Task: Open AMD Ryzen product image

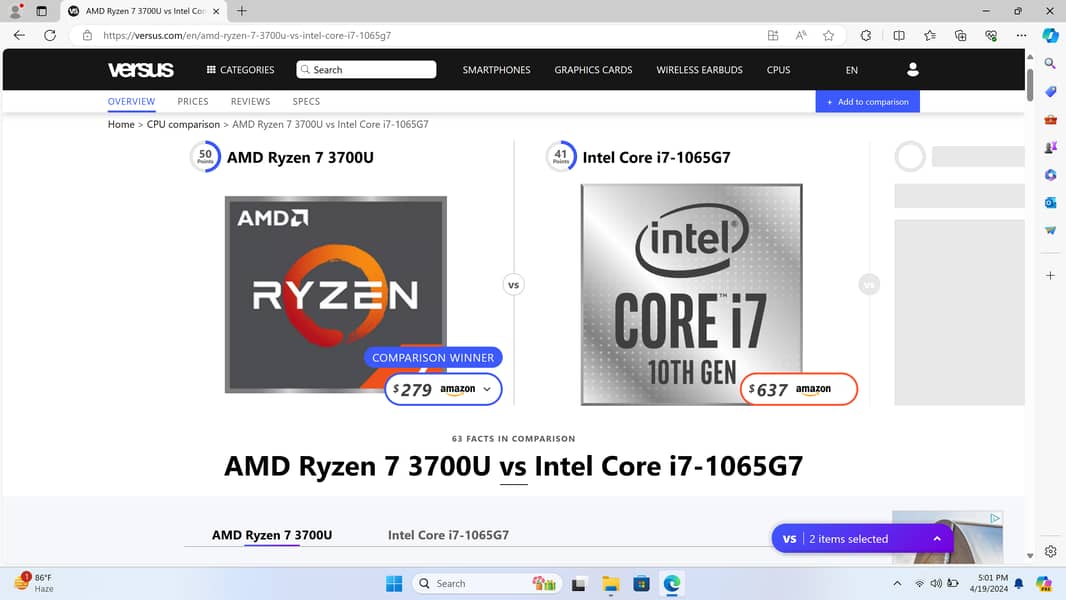Action: 336,294
